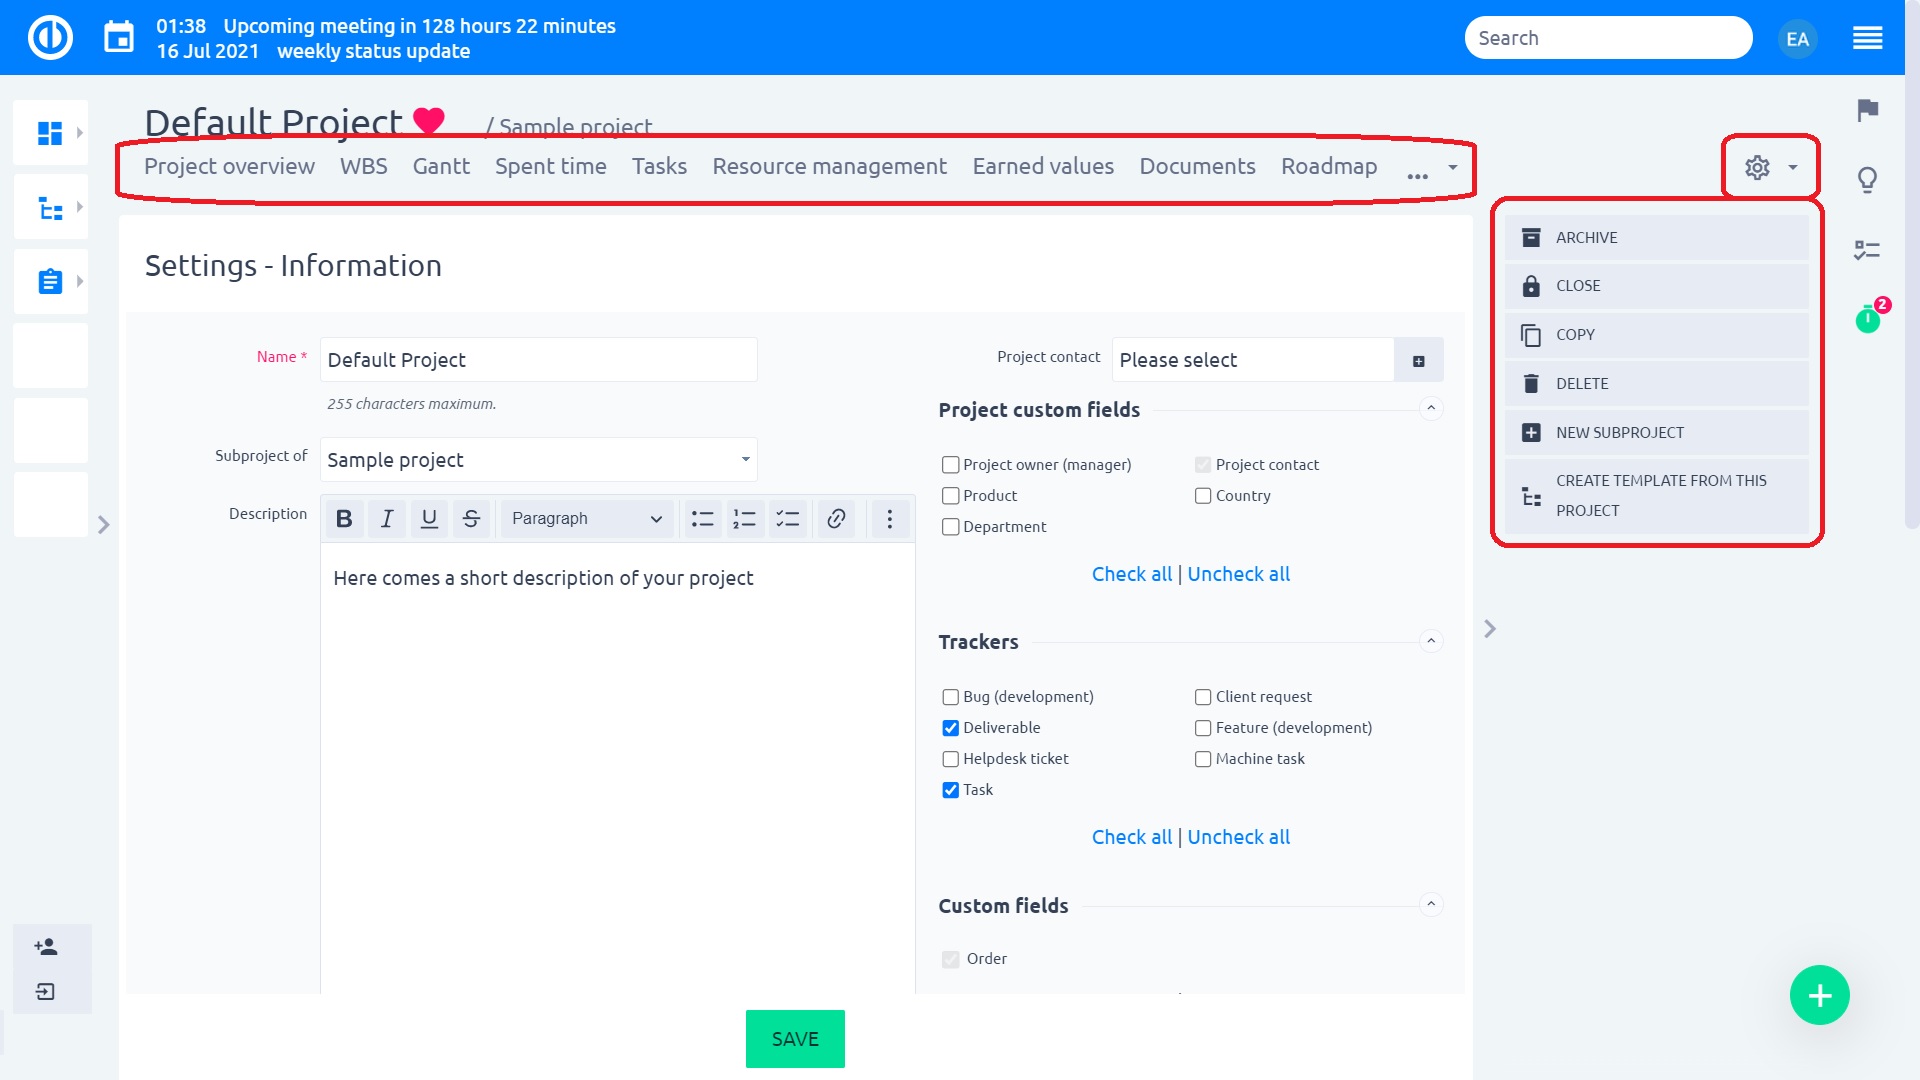Open the calendar icon in the header
The width and height of the screenshot is (1920, 1080).
click(119, 38)
